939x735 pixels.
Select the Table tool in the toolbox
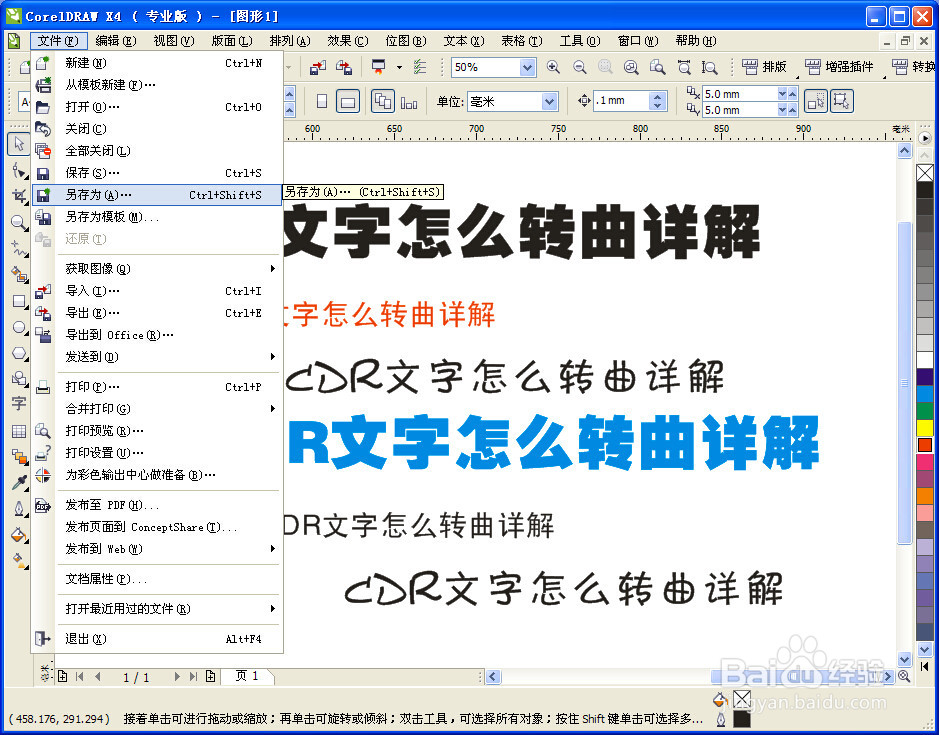(x=19, y=431)
